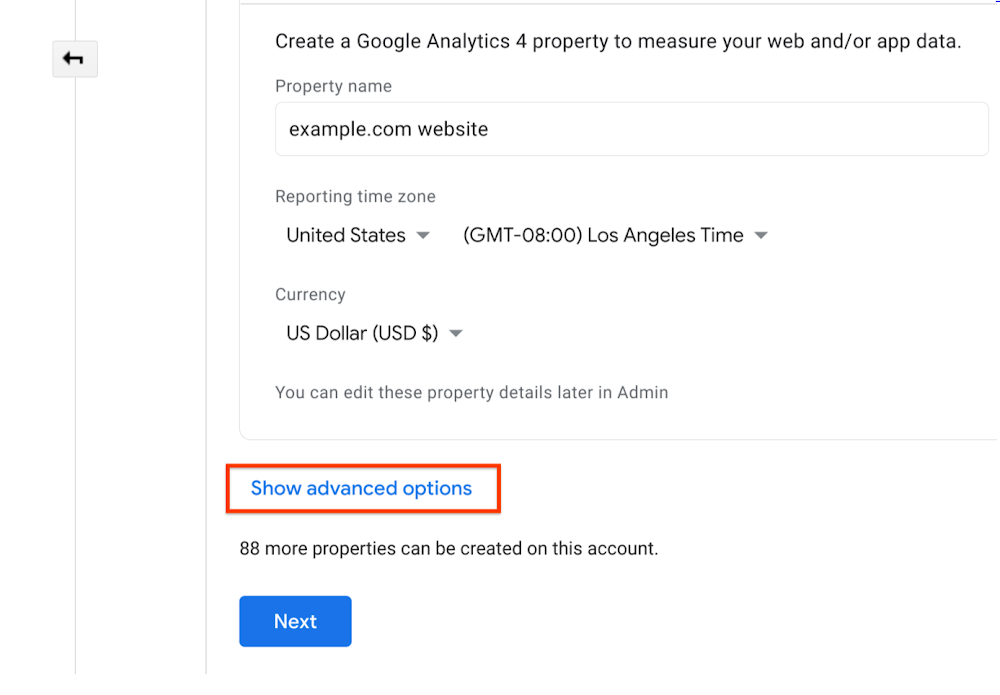Click the Show advanced options link
The height and width of the screenshot is (695, 1000).
coord(363,488)
